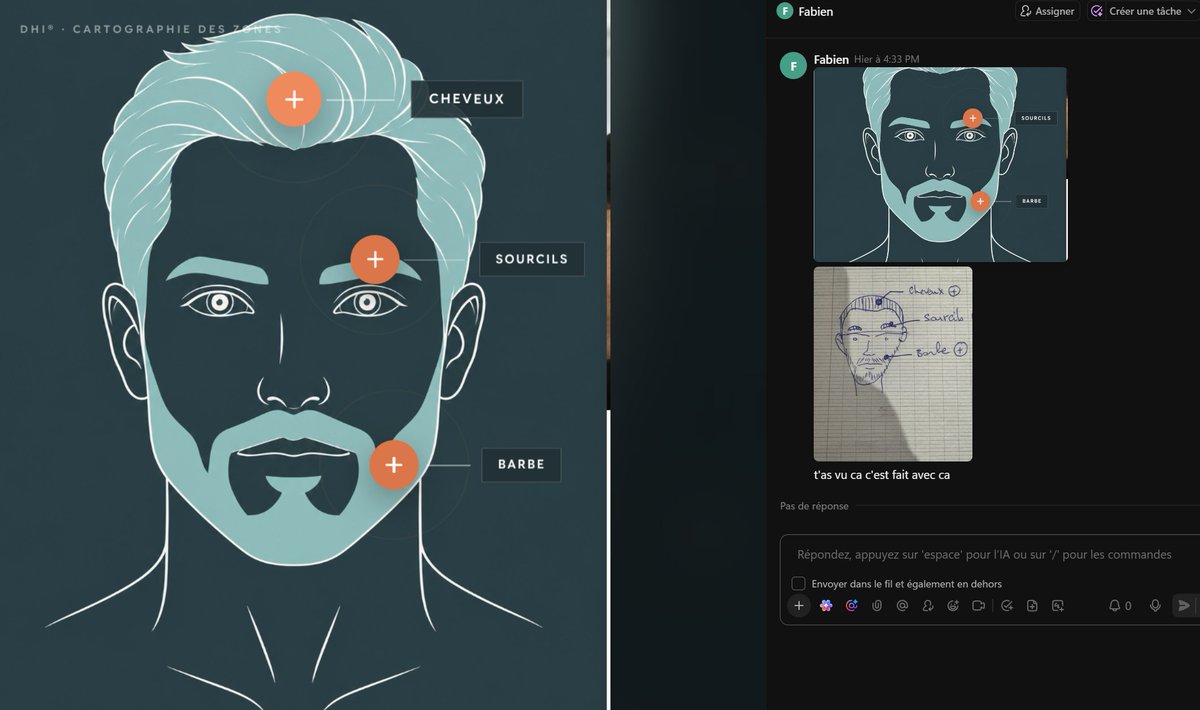Click the Assigner button
This screenshot has height=710, width=1200.
pos(1048,11)
